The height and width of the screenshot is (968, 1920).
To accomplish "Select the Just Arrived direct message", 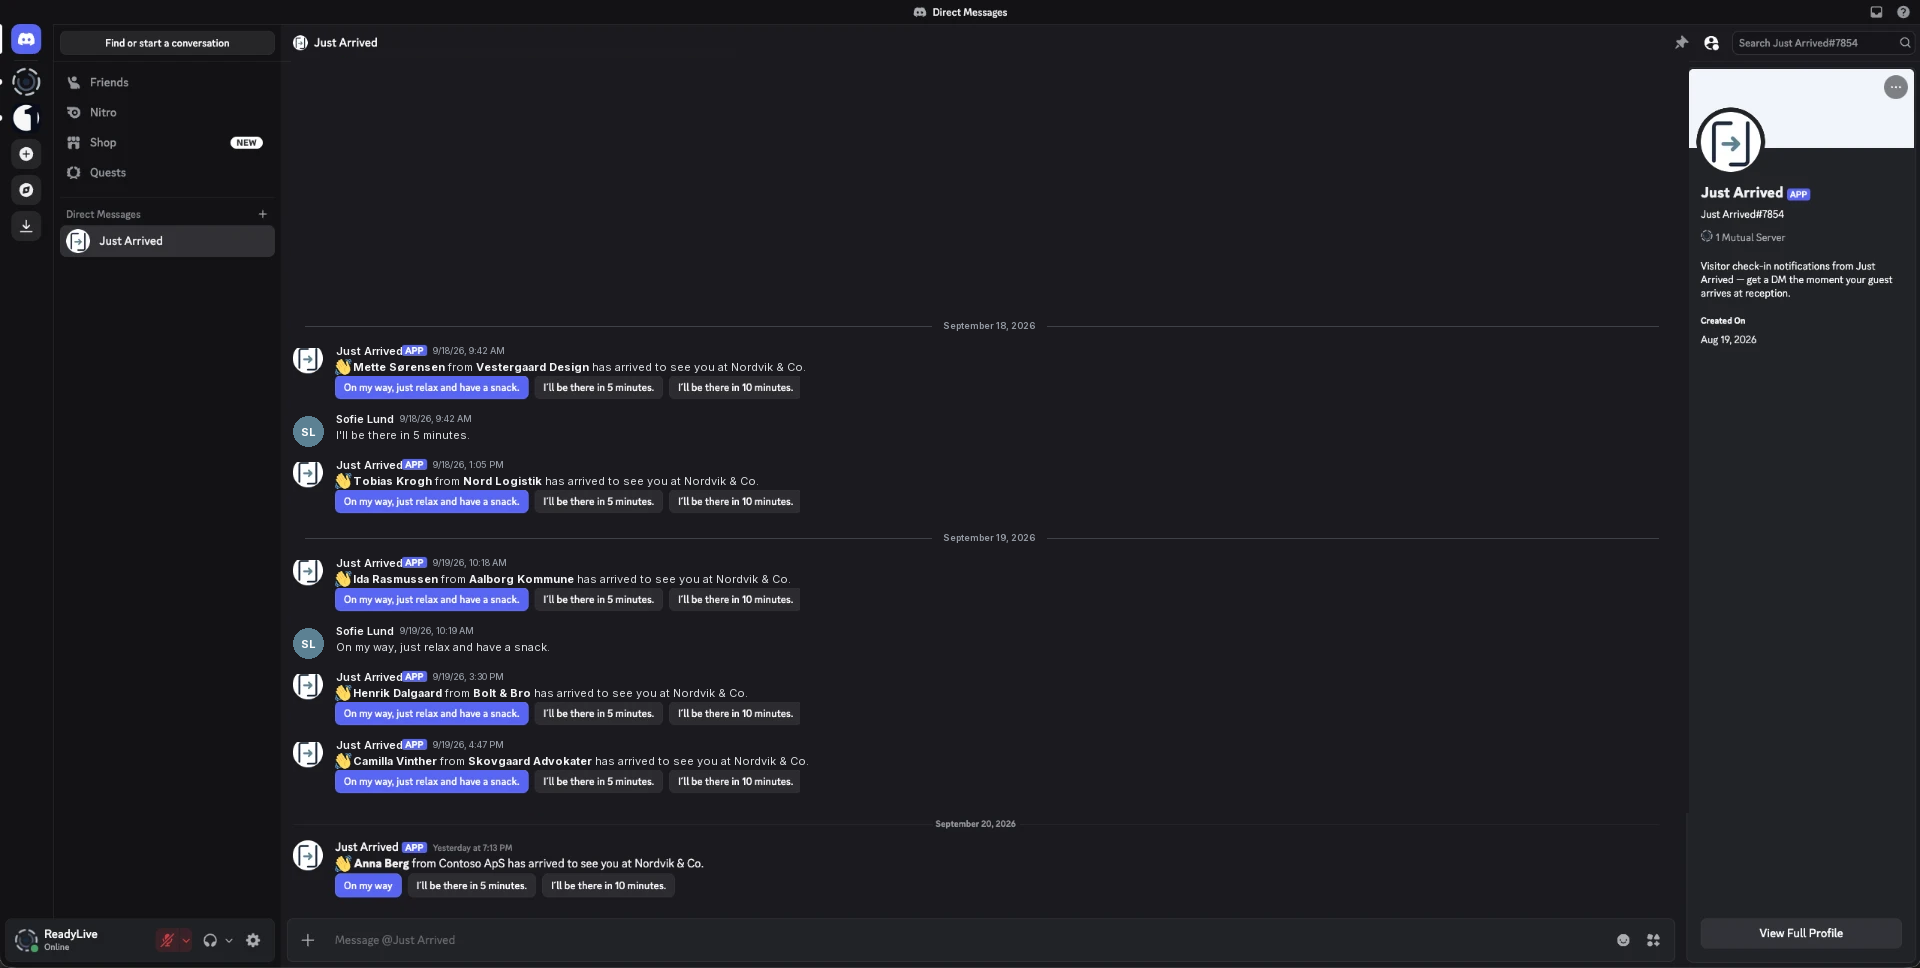I will pos(167,241).
